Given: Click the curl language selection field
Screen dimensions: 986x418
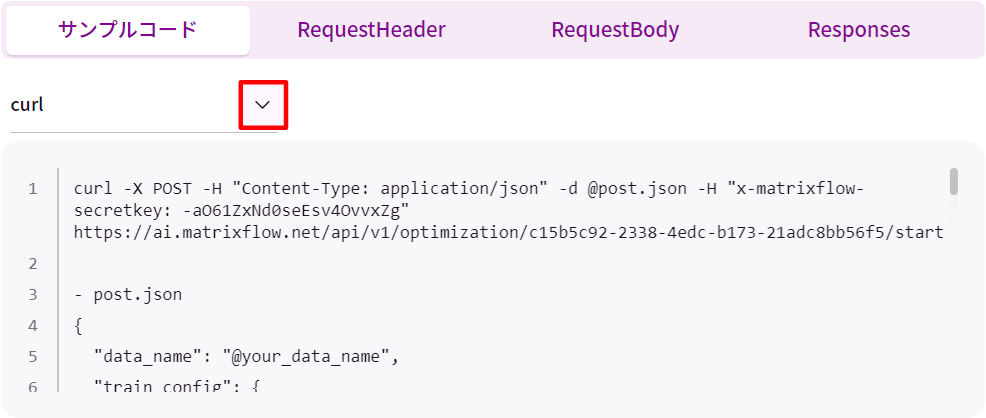Looking at the screenshot, I should [120, 105].
